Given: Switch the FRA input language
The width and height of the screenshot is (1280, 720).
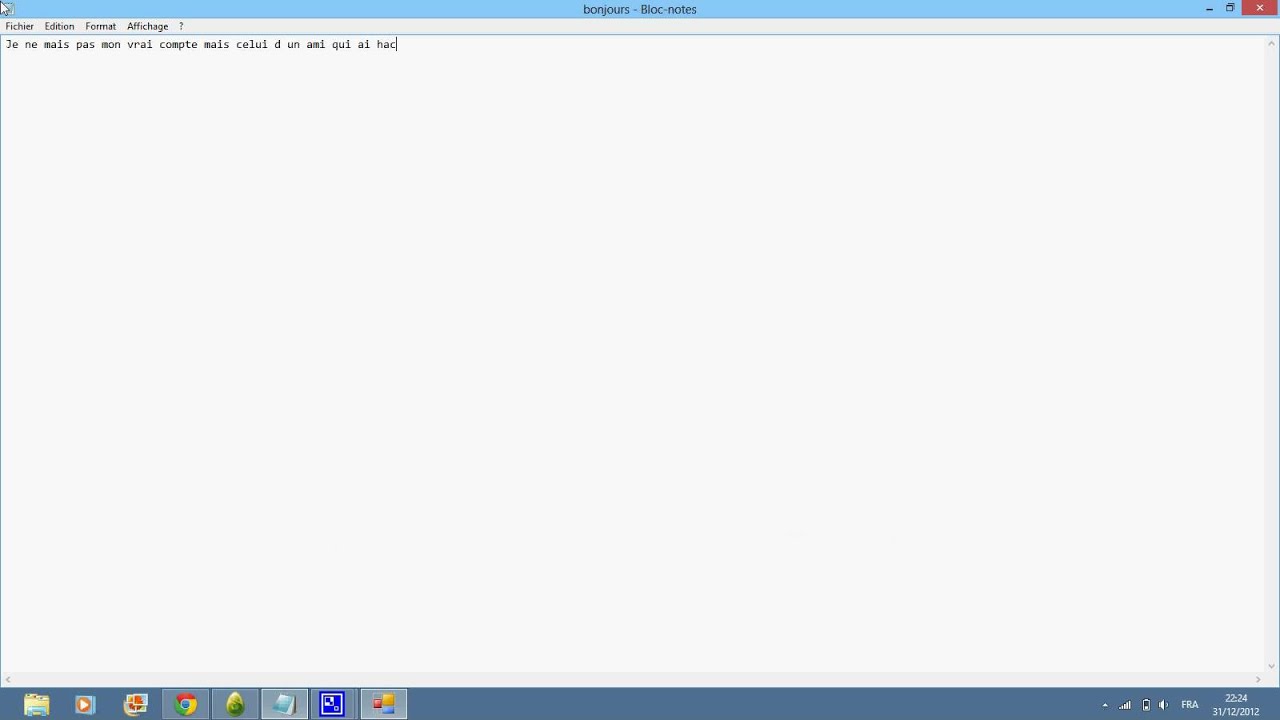Looking at the screenshot, I should [x=1189, y=705].
